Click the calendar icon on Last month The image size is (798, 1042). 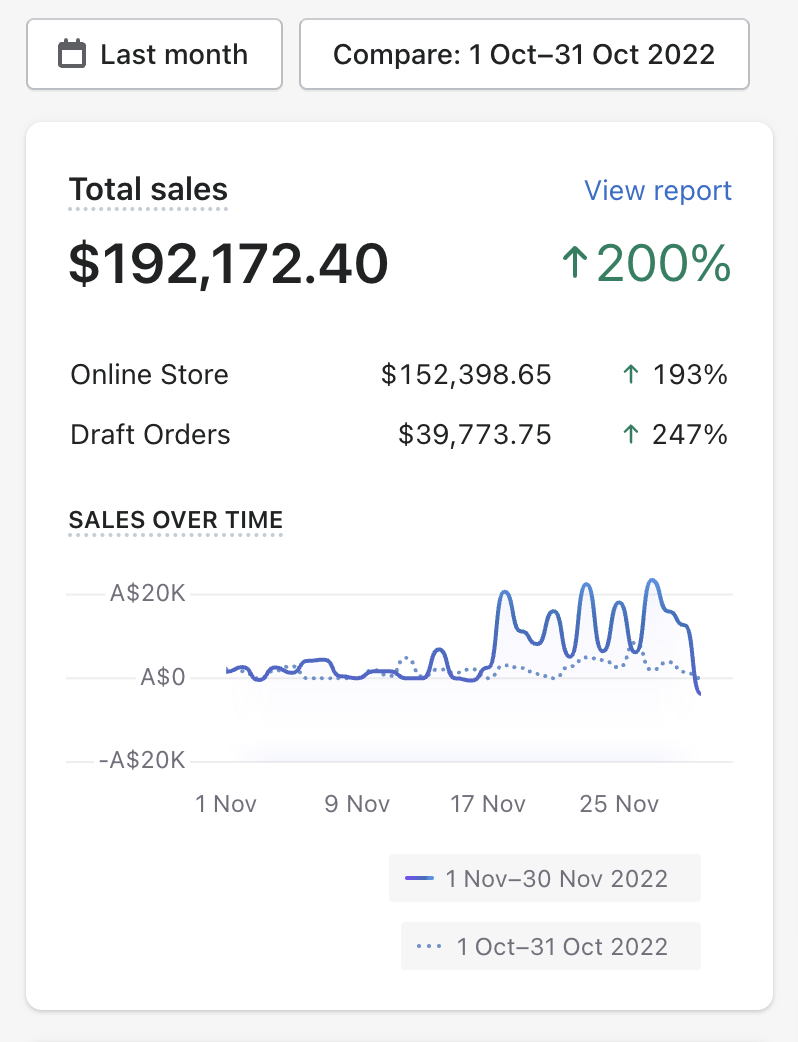tap(72, 54)
